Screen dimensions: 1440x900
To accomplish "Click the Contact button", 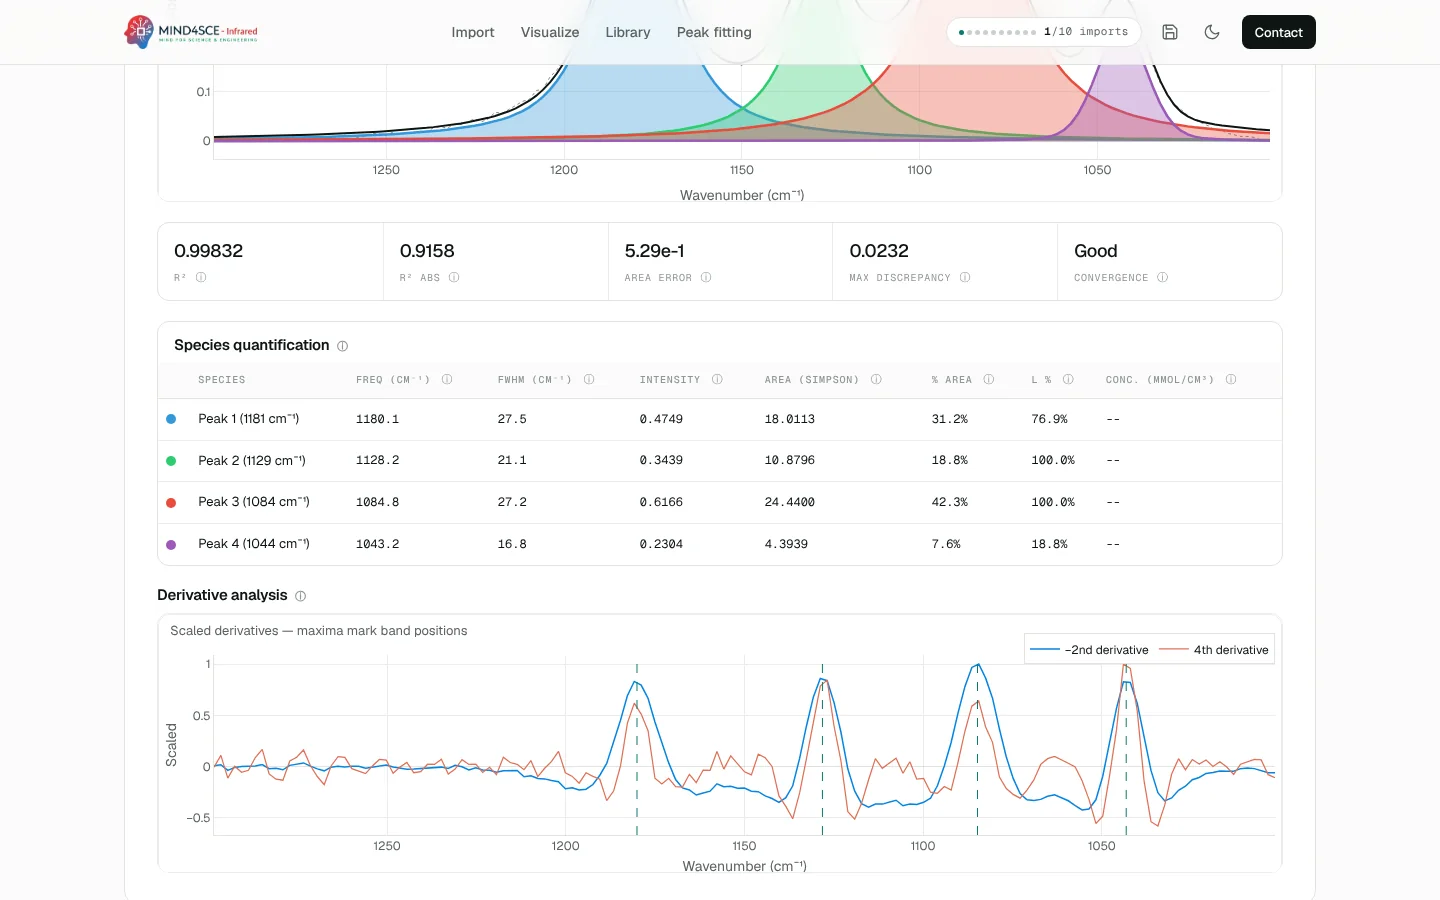I will [x=1278, y=32].
